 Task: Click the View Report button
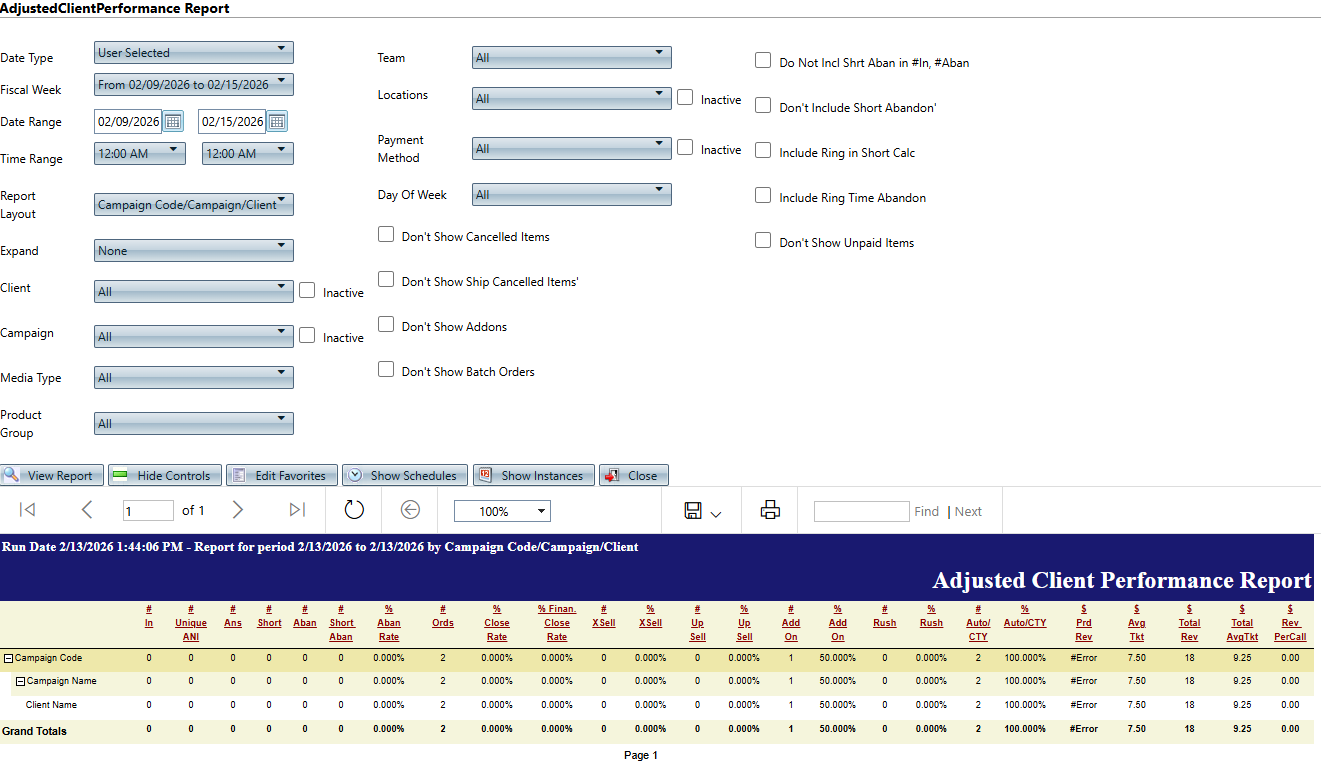point(52,475)
